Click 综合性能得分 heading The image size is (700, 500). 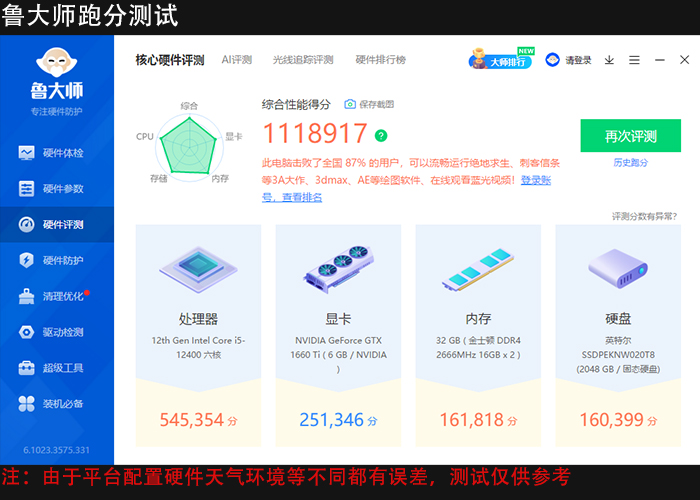(296, 104)
